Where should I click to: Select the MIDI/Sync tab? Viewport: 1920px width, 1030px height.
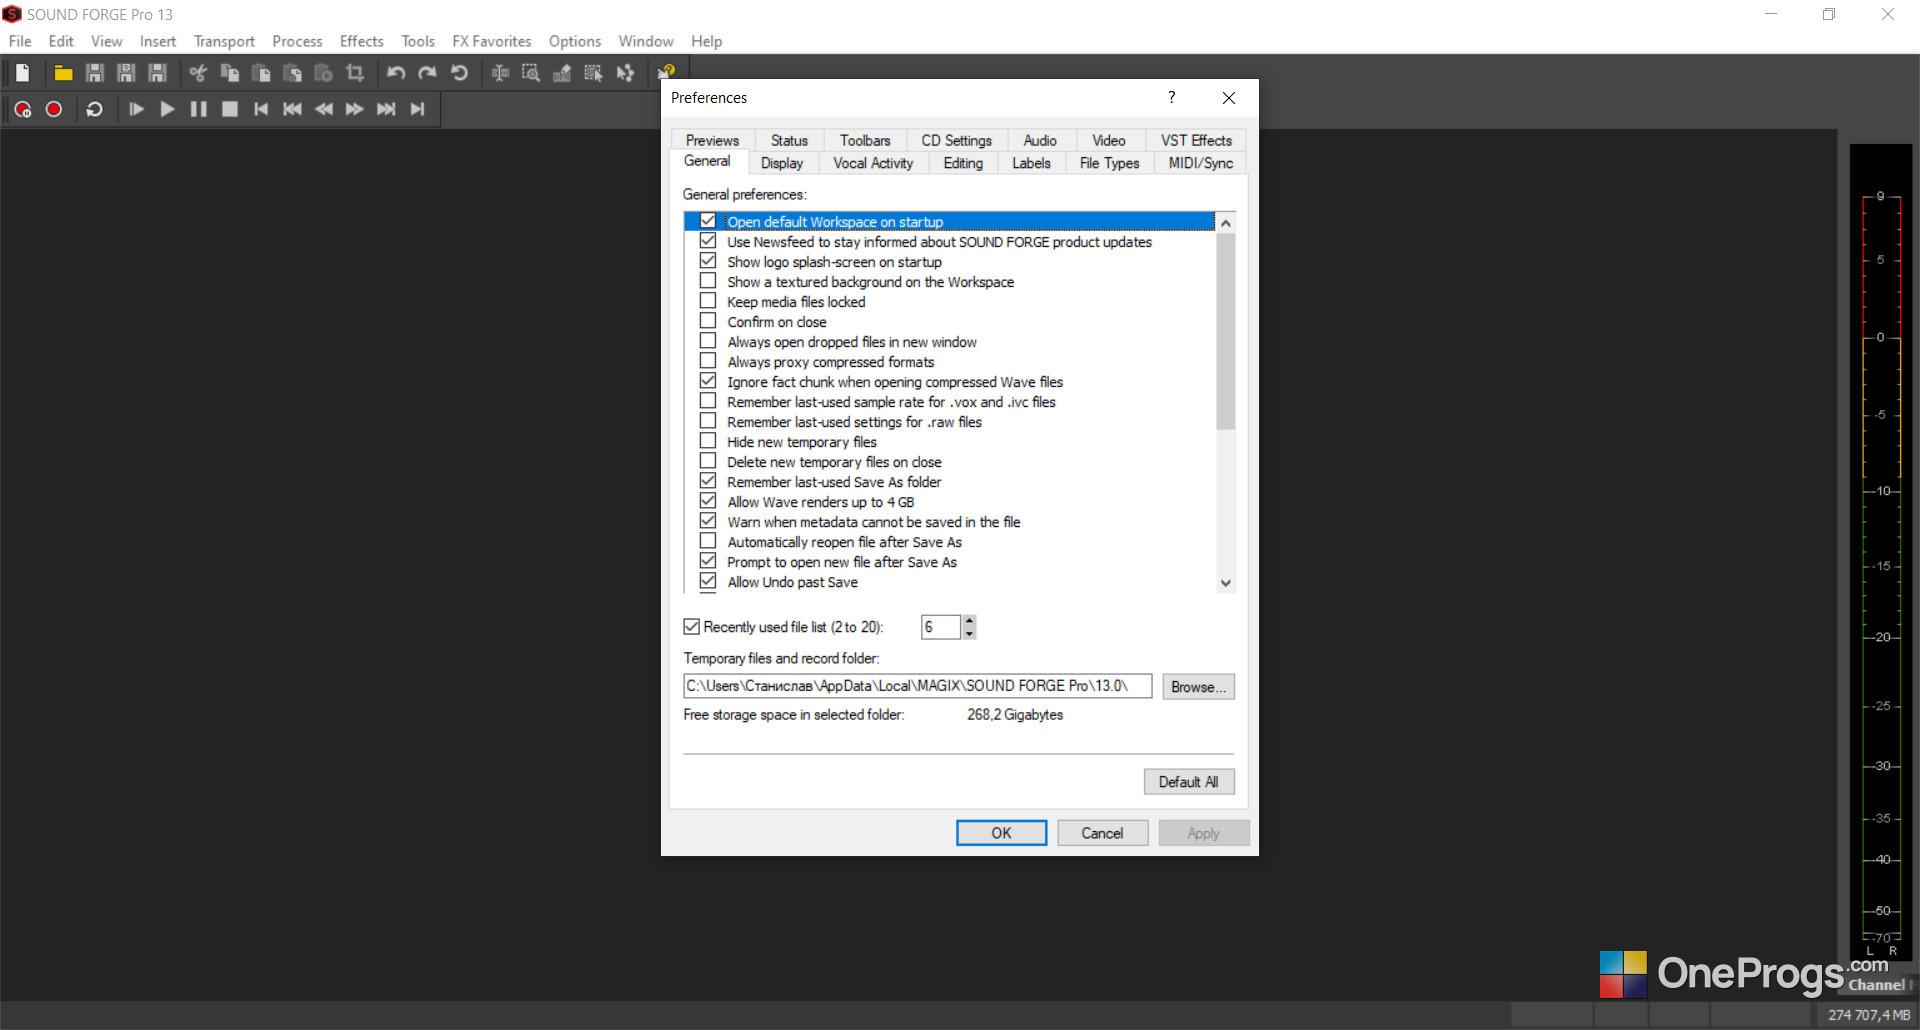1200,163
